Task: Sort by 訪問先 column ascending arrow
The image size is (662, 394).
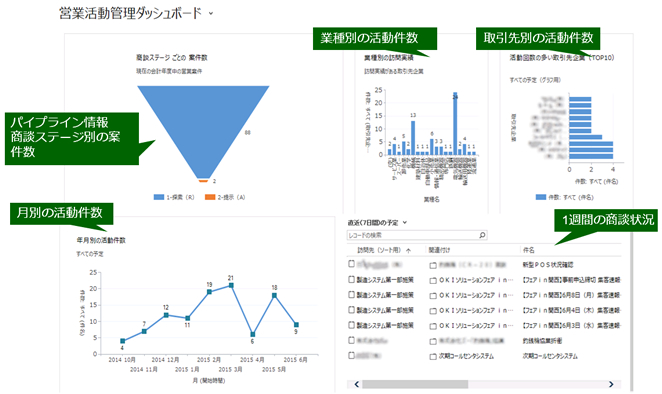Action: coord(408,250)
